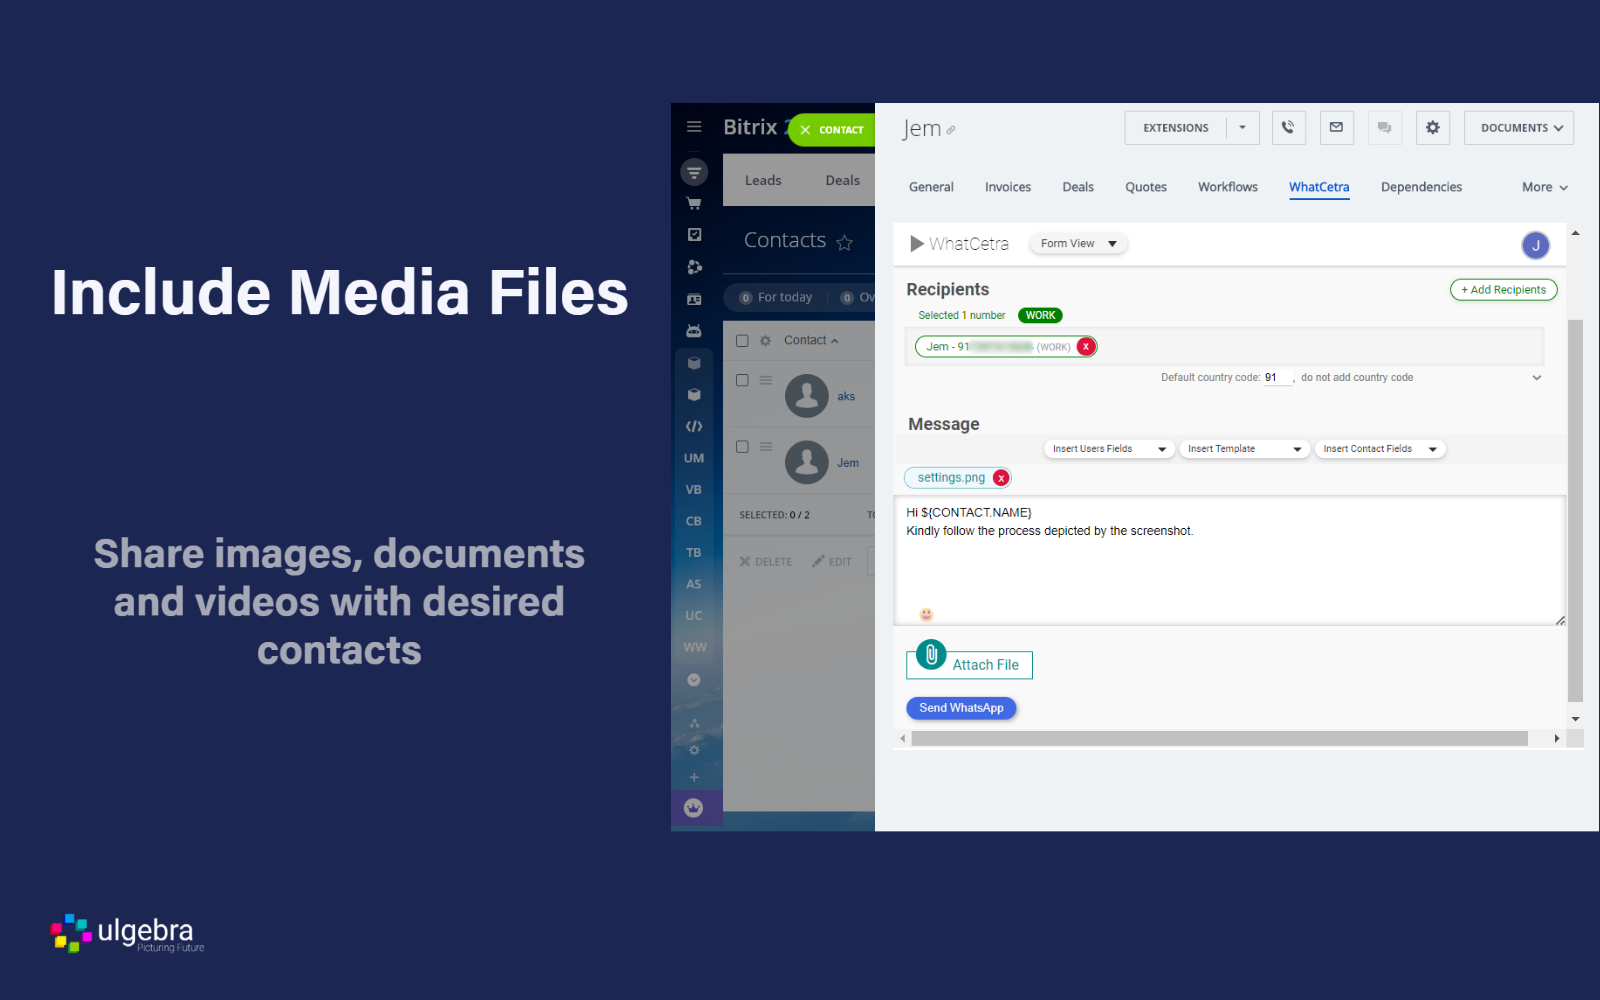Image resolution: width=1600 pixels, height=1000 pixels.
Task: Open the Jem contact link in list
Action: pyautogui.click(x=848, y=463)
